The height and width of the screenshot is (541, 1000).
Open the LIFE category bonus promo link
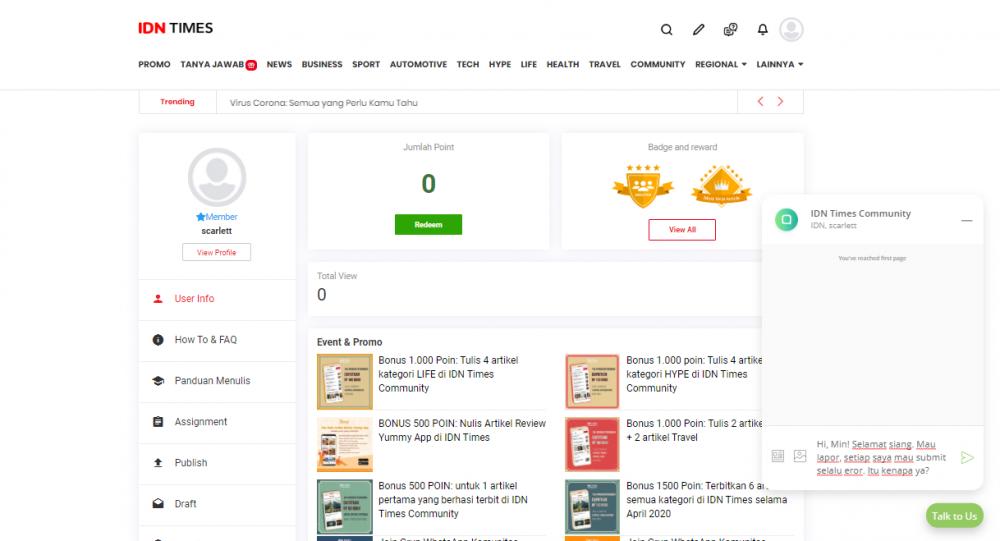tap(448, 374)
